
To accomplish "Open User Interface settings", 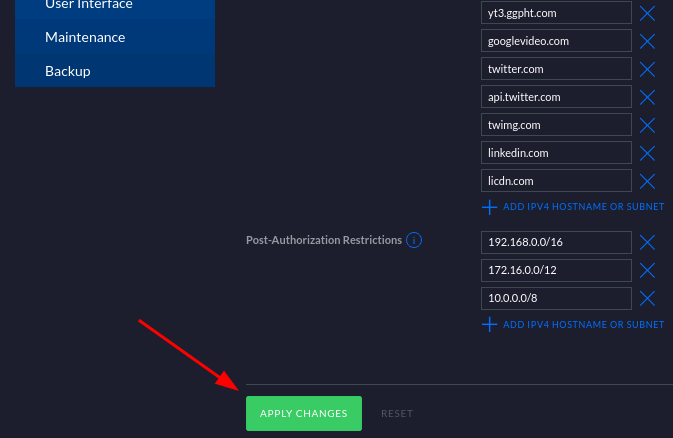I will (x=89, y=5).
